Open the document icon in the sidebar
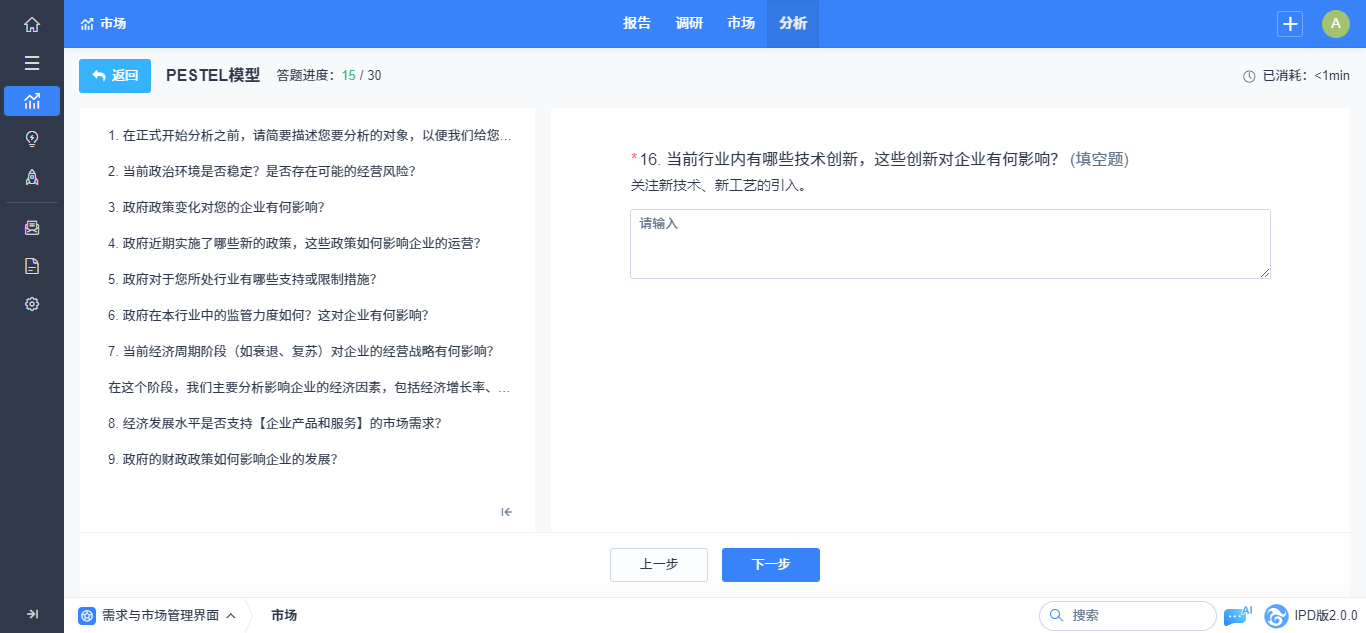1366x633 pixels. point(32,266)
